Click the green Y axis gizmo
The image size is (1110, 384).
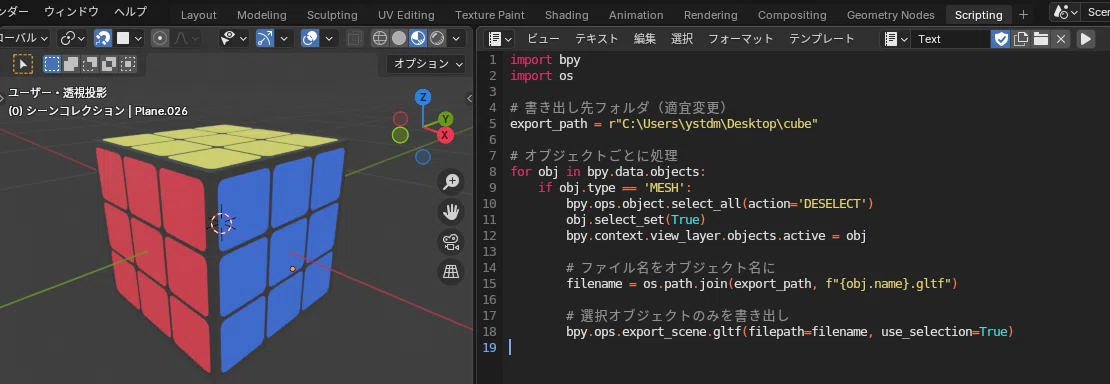coord(445,118)
